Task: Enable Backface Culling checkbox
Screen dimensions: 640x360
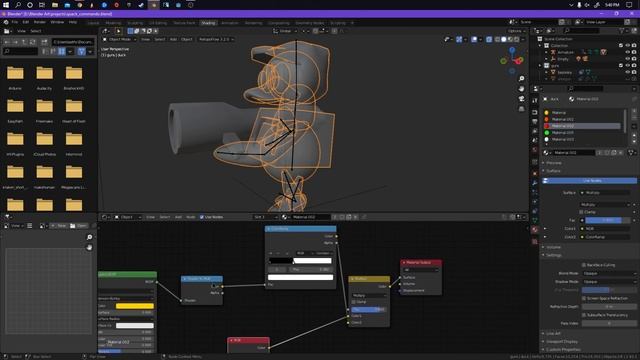Action: click(x=584, y=265)
